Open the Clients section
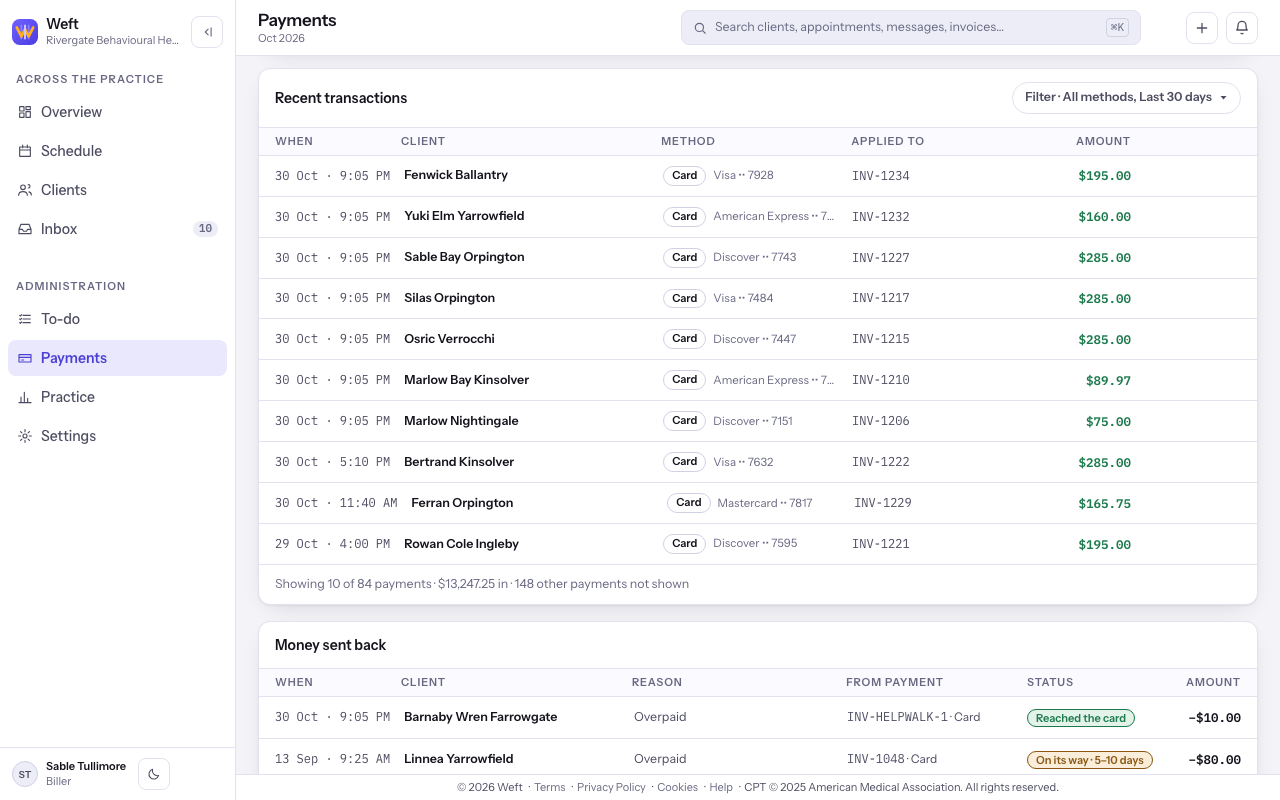Image resolution: width=1280 pixels, height=800 pixels. (117, 190)
